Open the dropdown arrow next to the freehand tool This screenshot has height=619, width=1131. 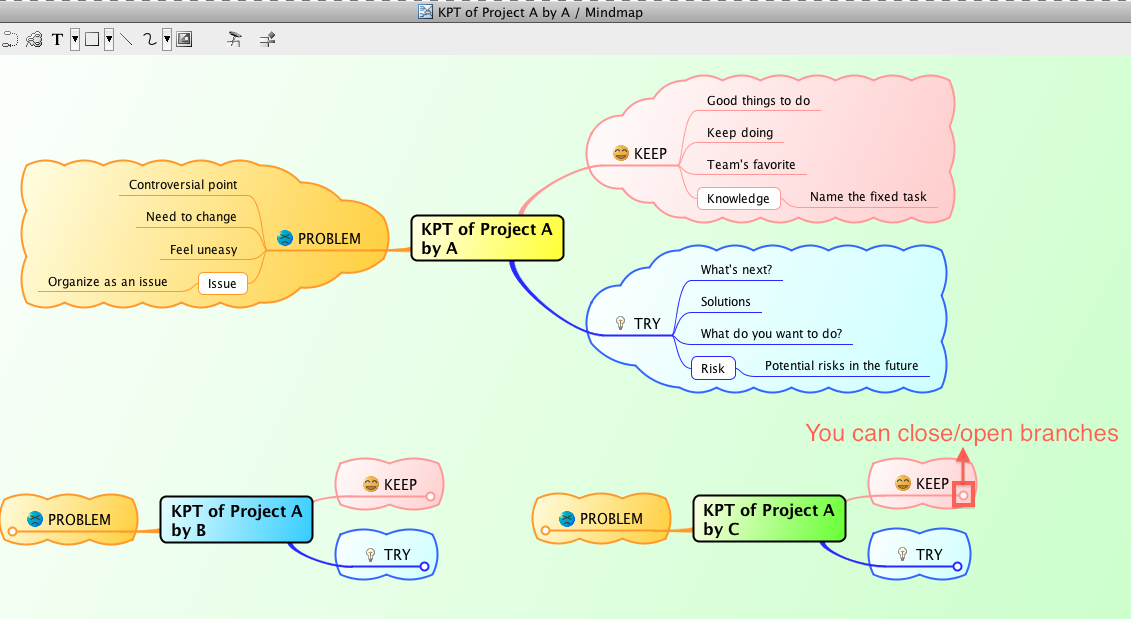(166, 40)
